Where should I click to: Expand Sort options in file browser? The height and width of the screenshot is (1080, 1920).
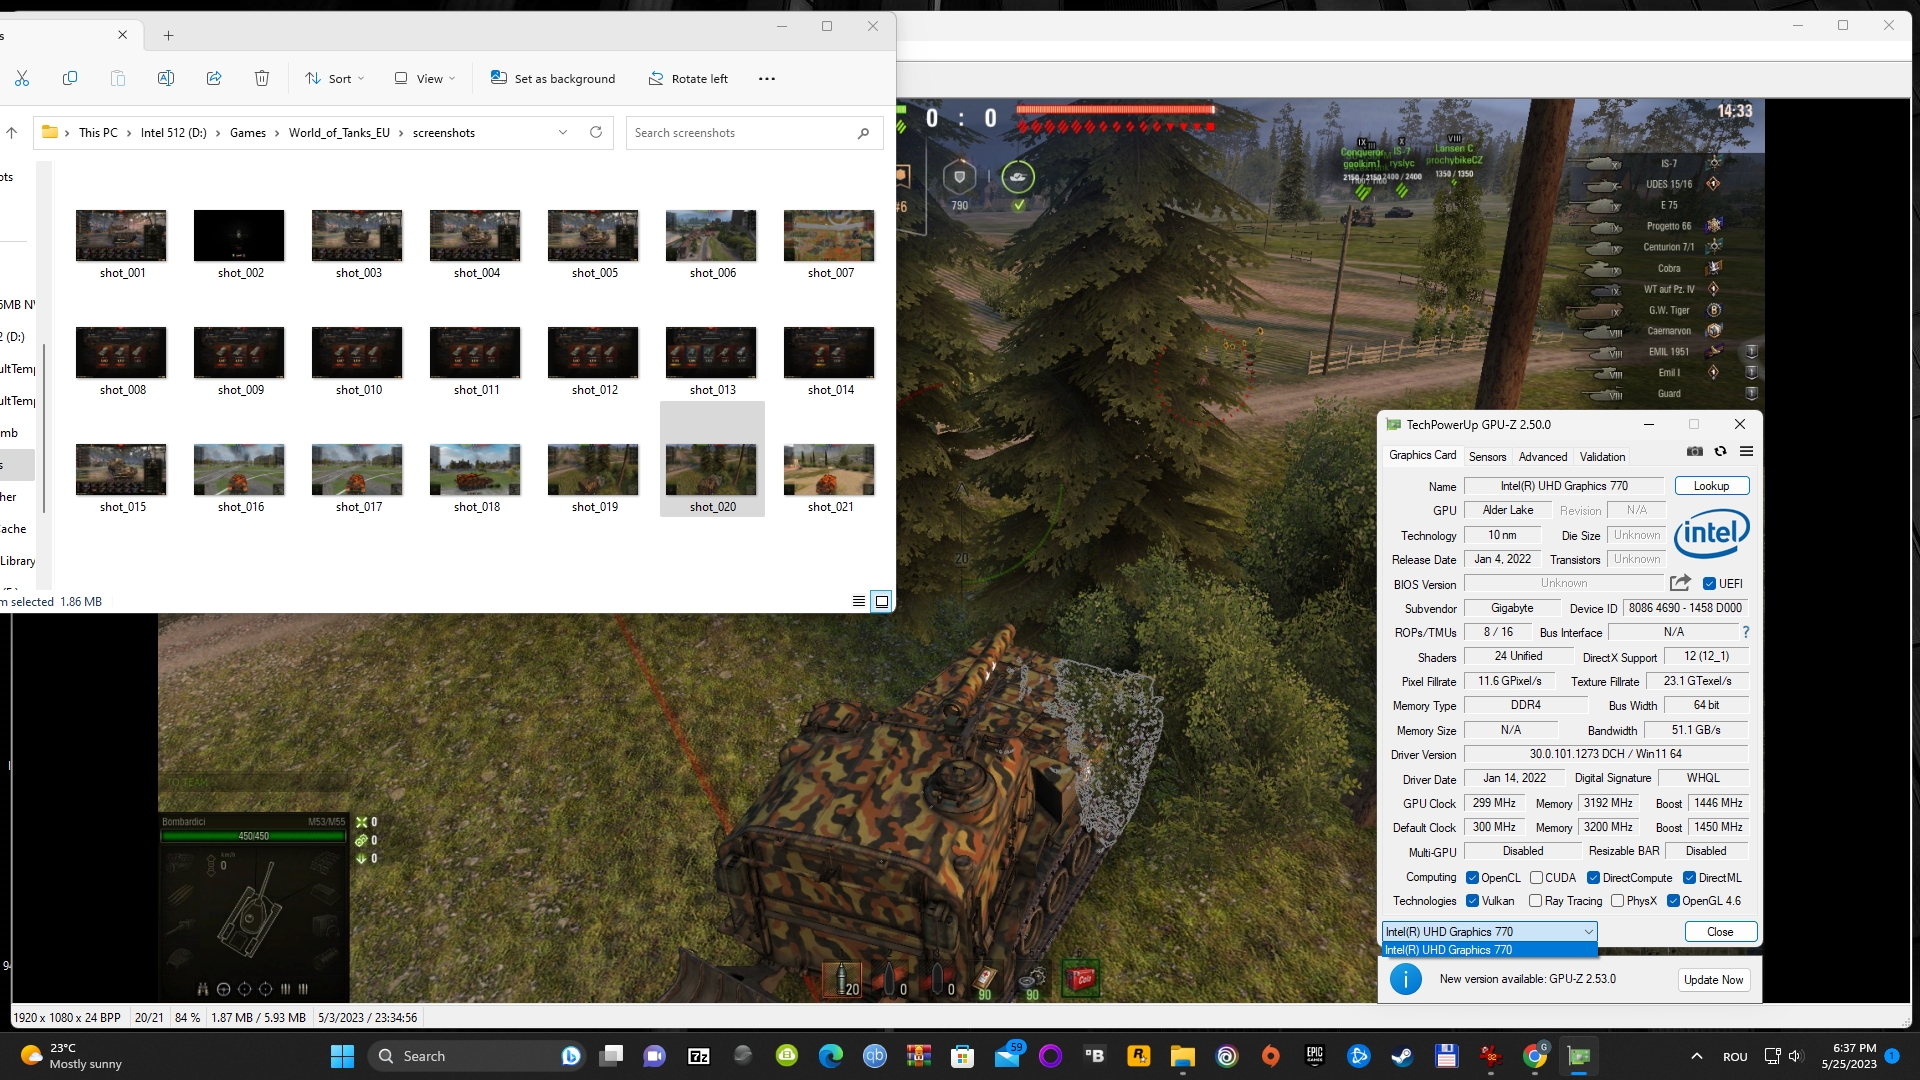tap(335, 78)
